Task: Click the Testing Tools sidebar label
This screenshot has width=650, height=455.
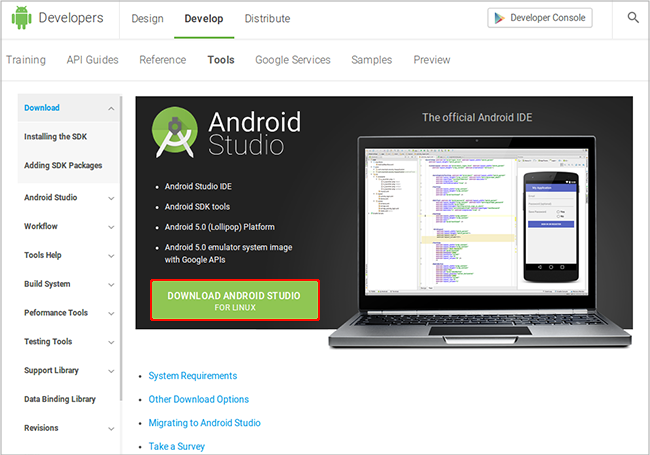Action: pos(48,341)
